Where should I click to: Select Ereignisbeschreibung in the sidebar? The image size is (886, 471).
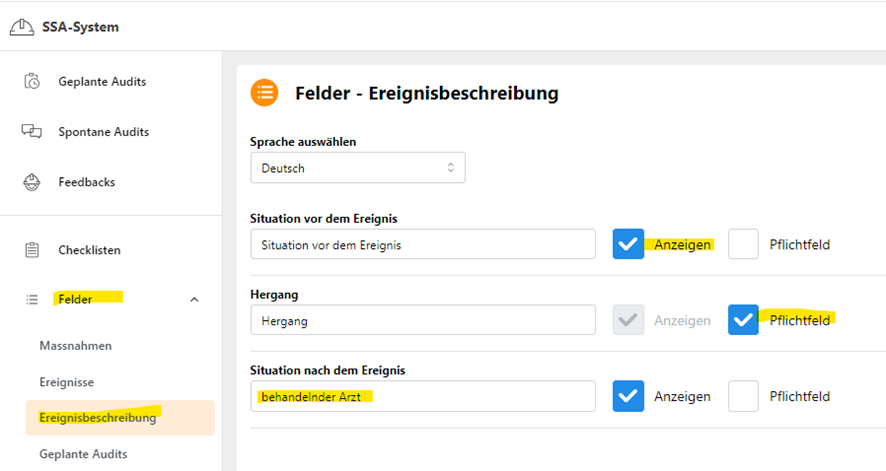click(120, 418)
